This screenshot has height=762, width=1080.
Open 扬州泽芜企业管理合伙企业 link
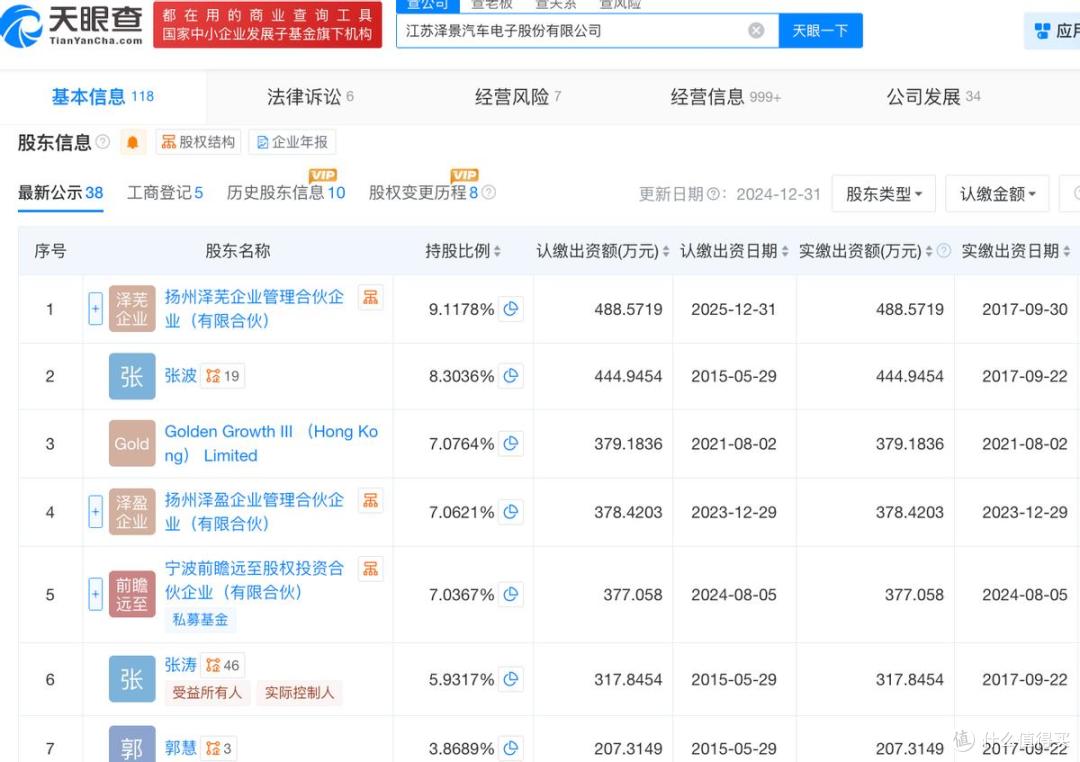[x=254, y=308]
